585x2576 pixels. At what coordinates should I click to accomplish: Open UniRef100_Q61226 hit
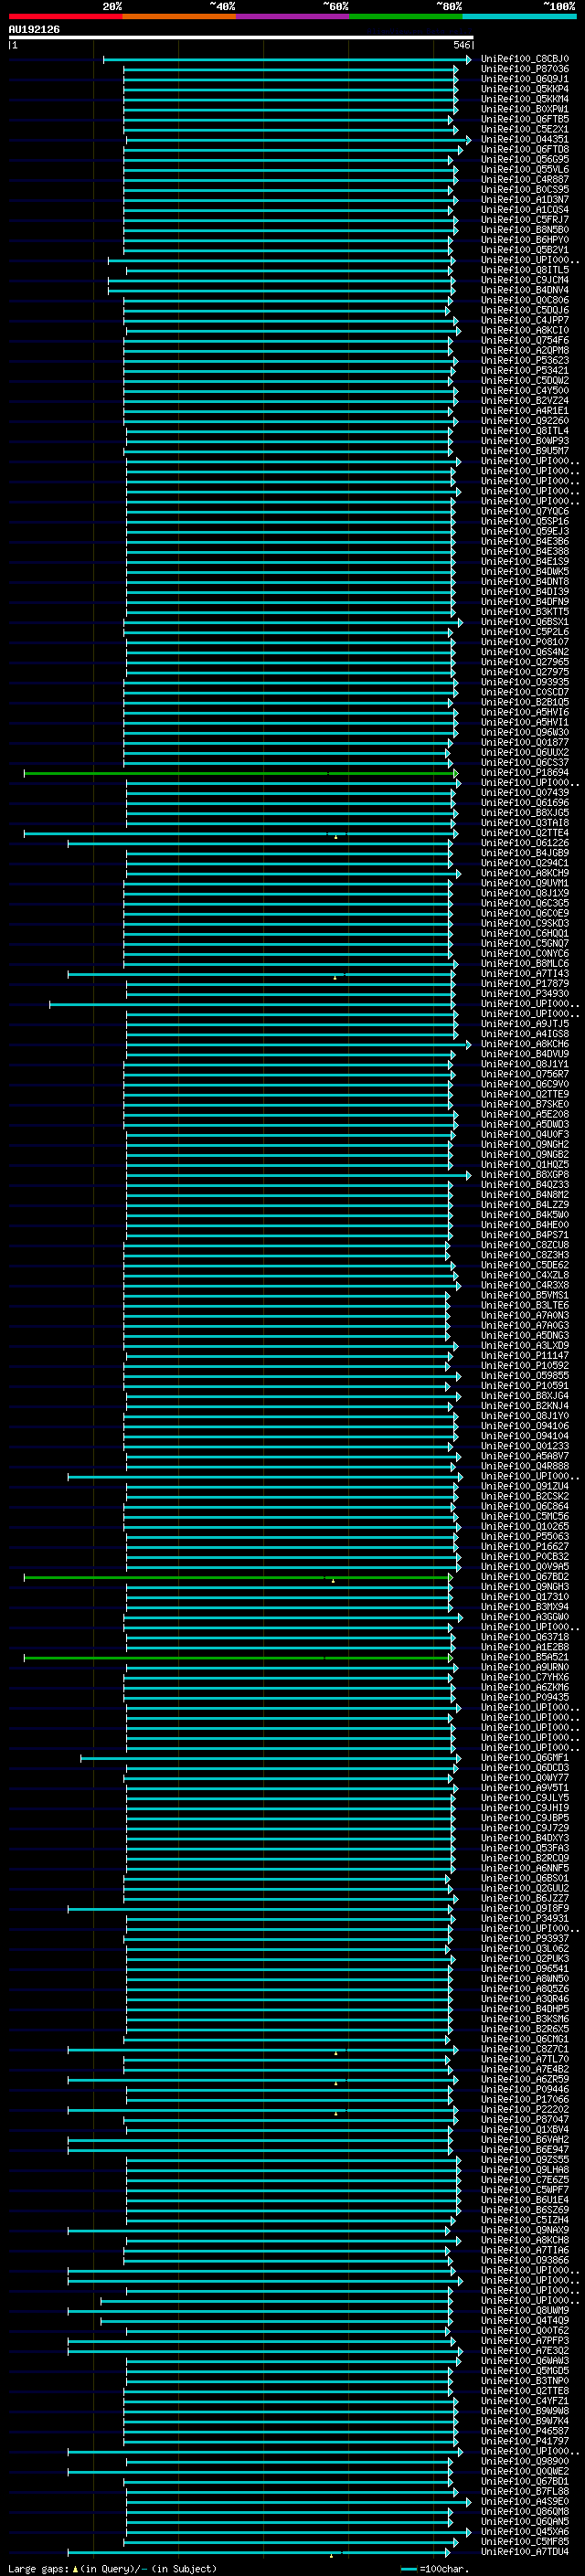click(x=524, y=843)
